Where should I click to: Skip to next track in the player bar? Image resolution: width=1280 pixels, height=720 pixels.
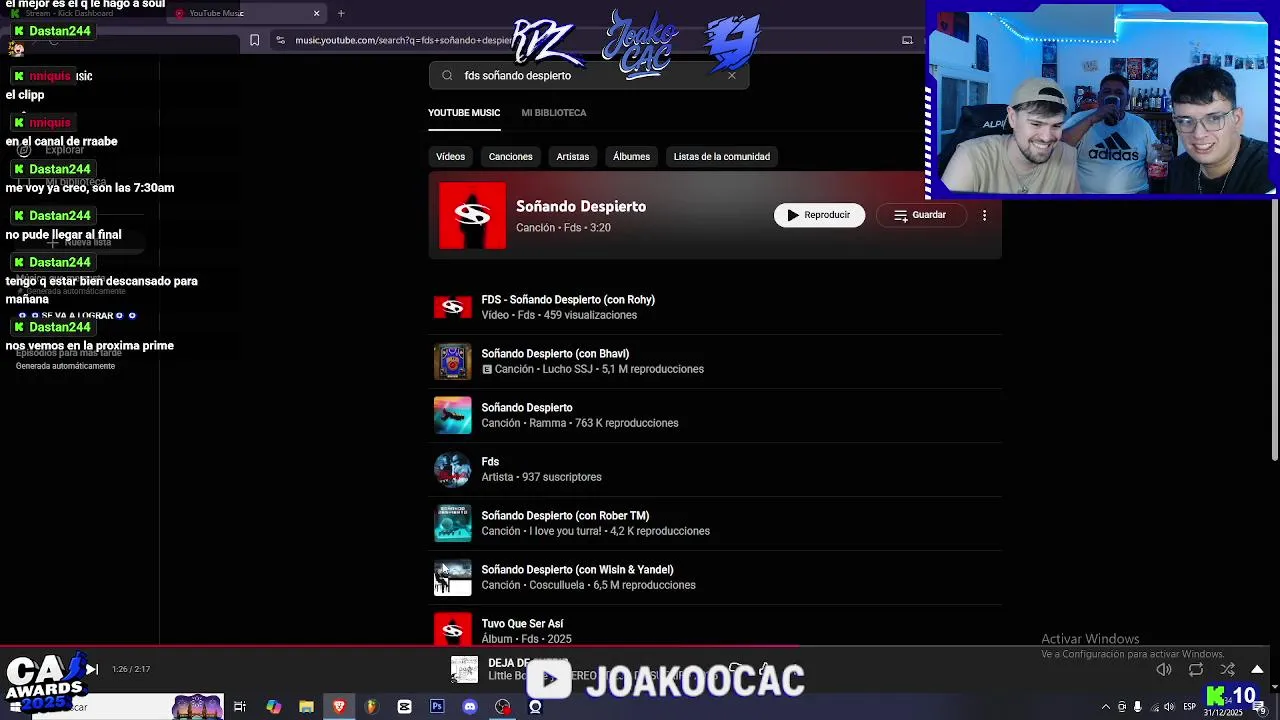(91, 669)
